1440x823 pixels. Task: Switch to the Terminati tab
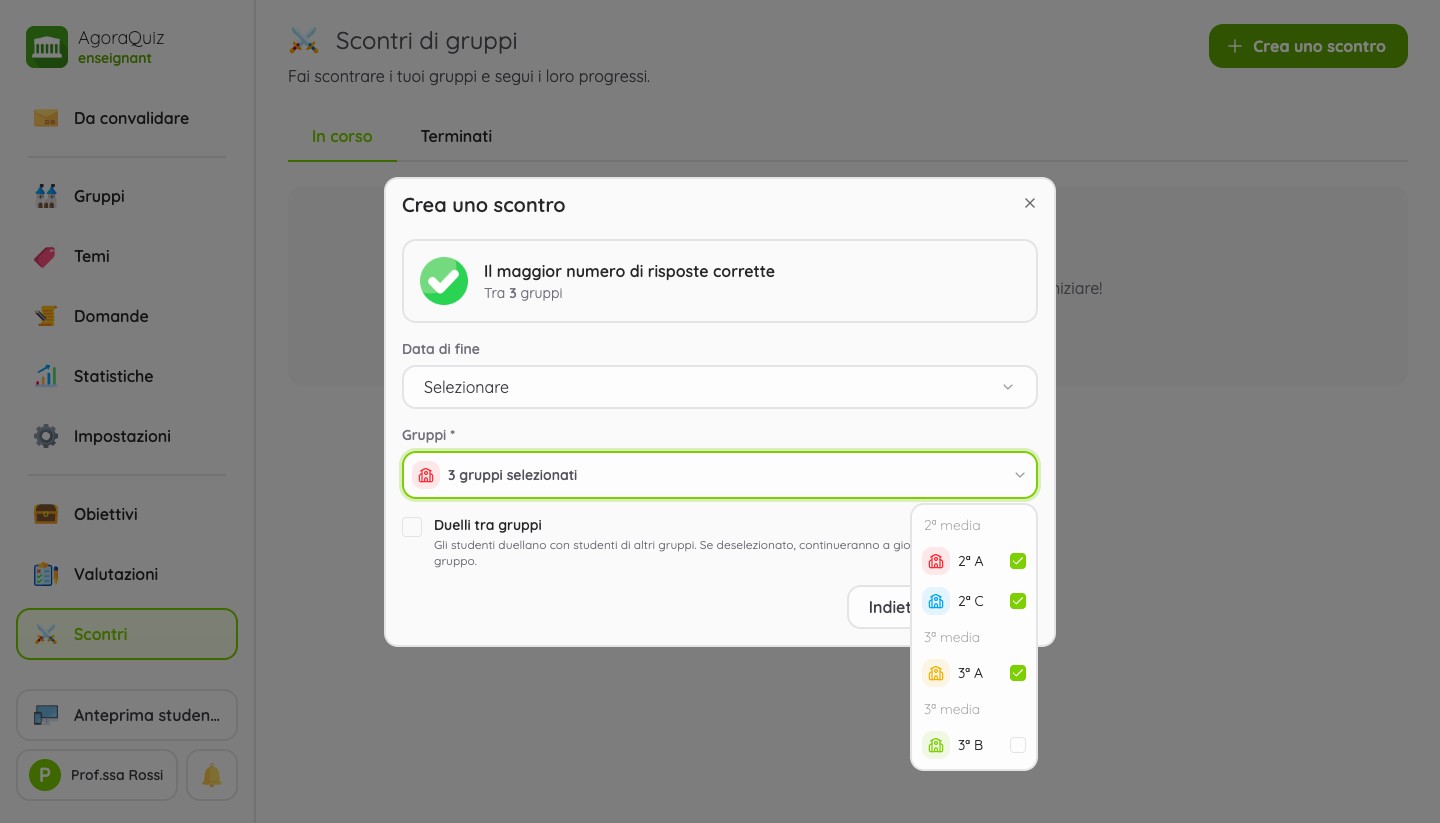tap(456, 136)
